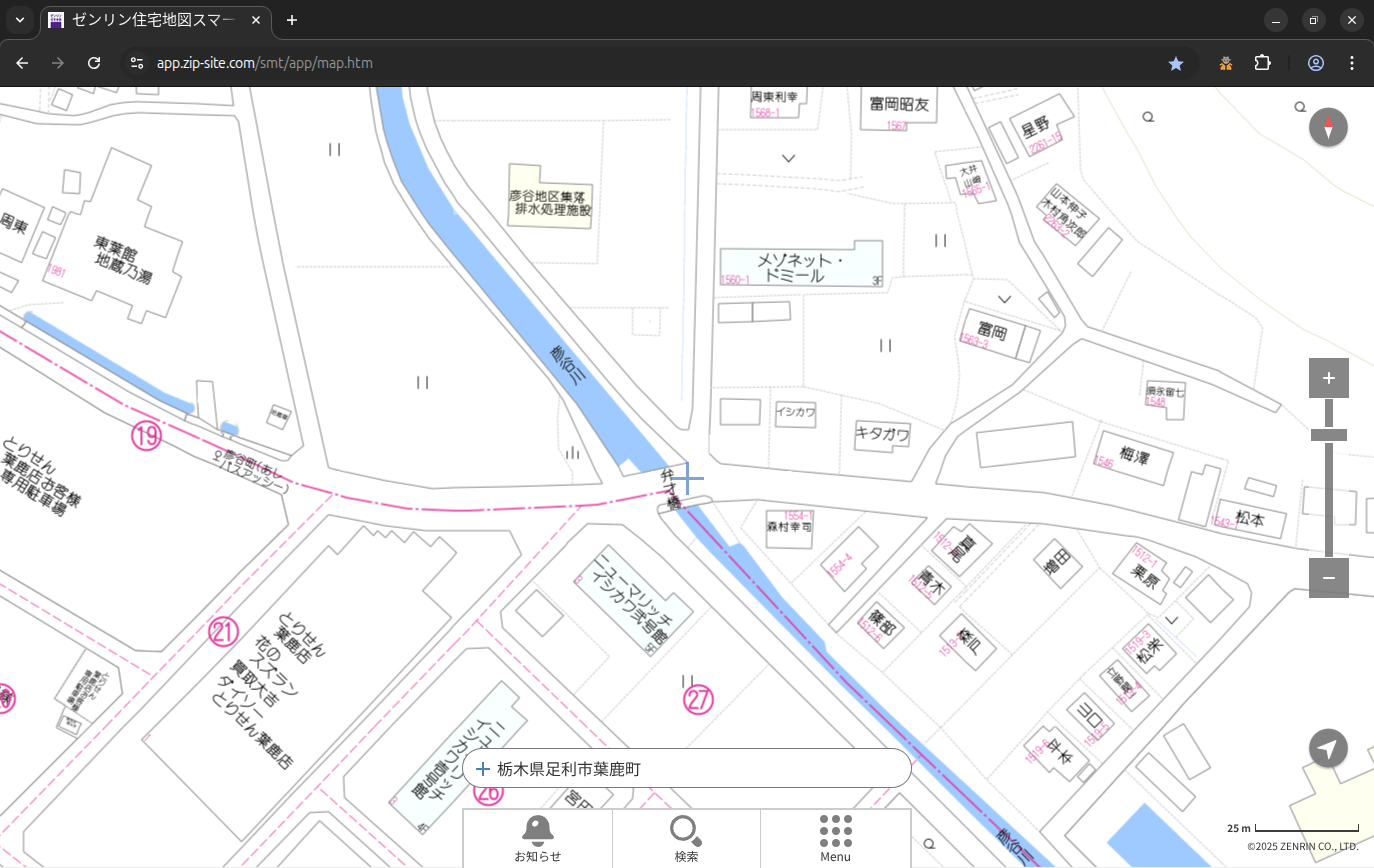Click the 増田 residence label

(x=1058, y=560)
